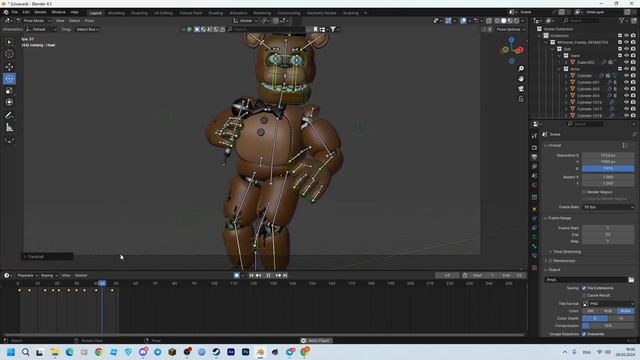
Task: Switch to the Modeling workspace tab
Action: (x=116, y=13)
